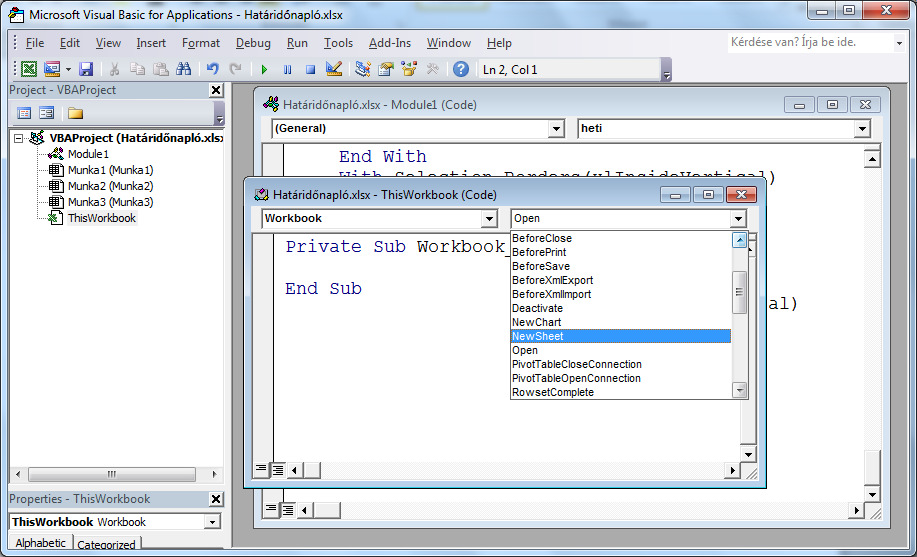Open heti procedure dropdown in Module1 window
The width and height of the screenshot is (917, 557).
(862, 129)
